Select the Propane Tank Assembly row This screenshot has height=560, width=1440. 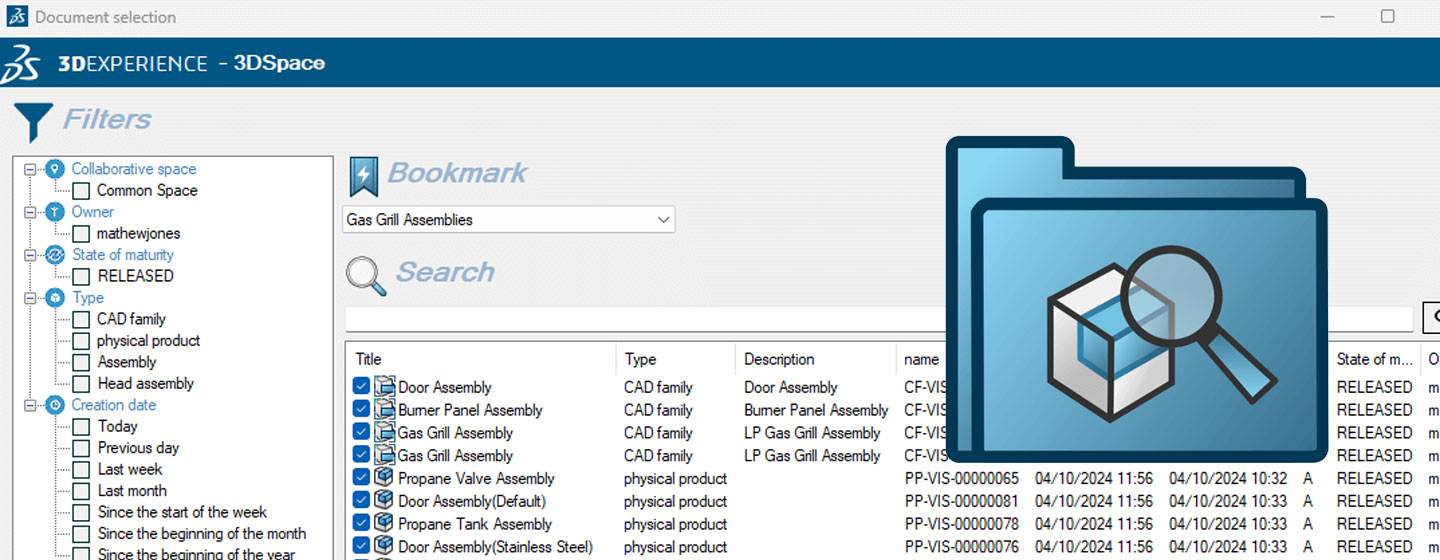pyautogui.click(x=475, y=524)
